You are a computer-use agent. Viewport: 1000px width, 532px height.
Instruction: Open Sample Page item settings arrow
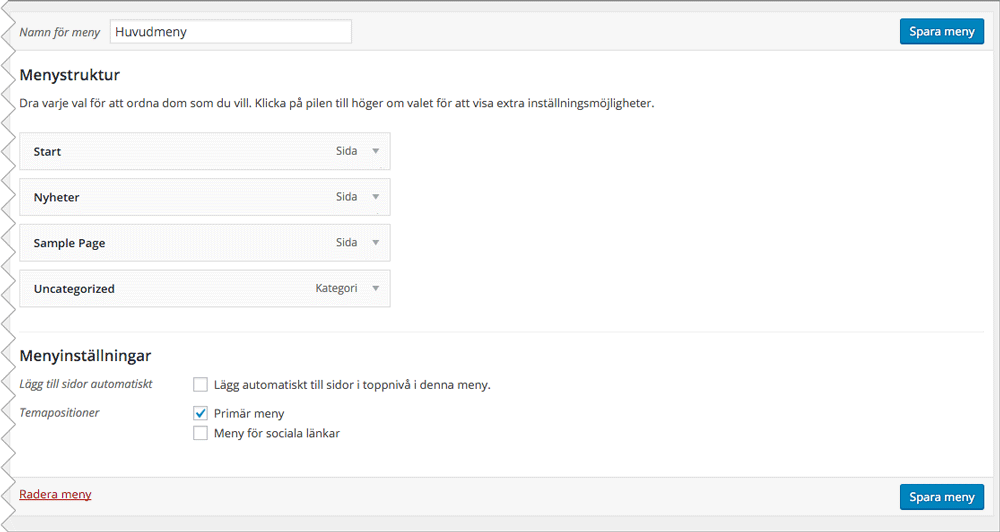[x=376, y=243]
